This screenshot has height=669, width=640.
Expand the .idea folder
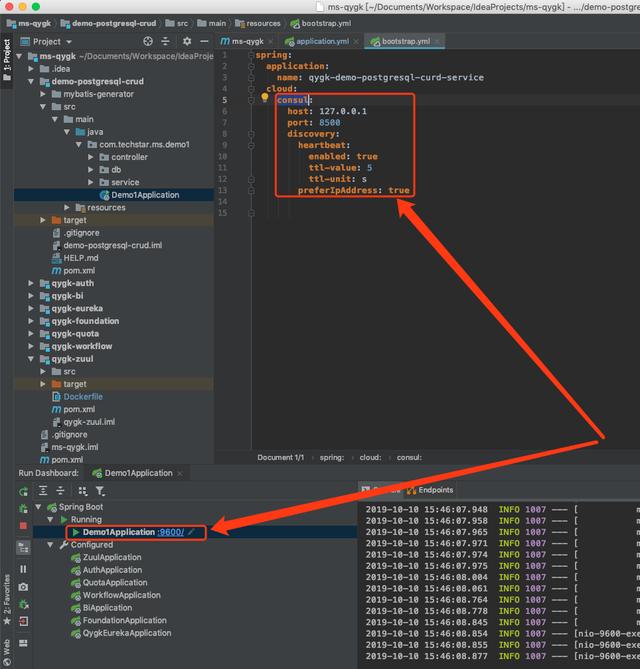pos(31,69)
